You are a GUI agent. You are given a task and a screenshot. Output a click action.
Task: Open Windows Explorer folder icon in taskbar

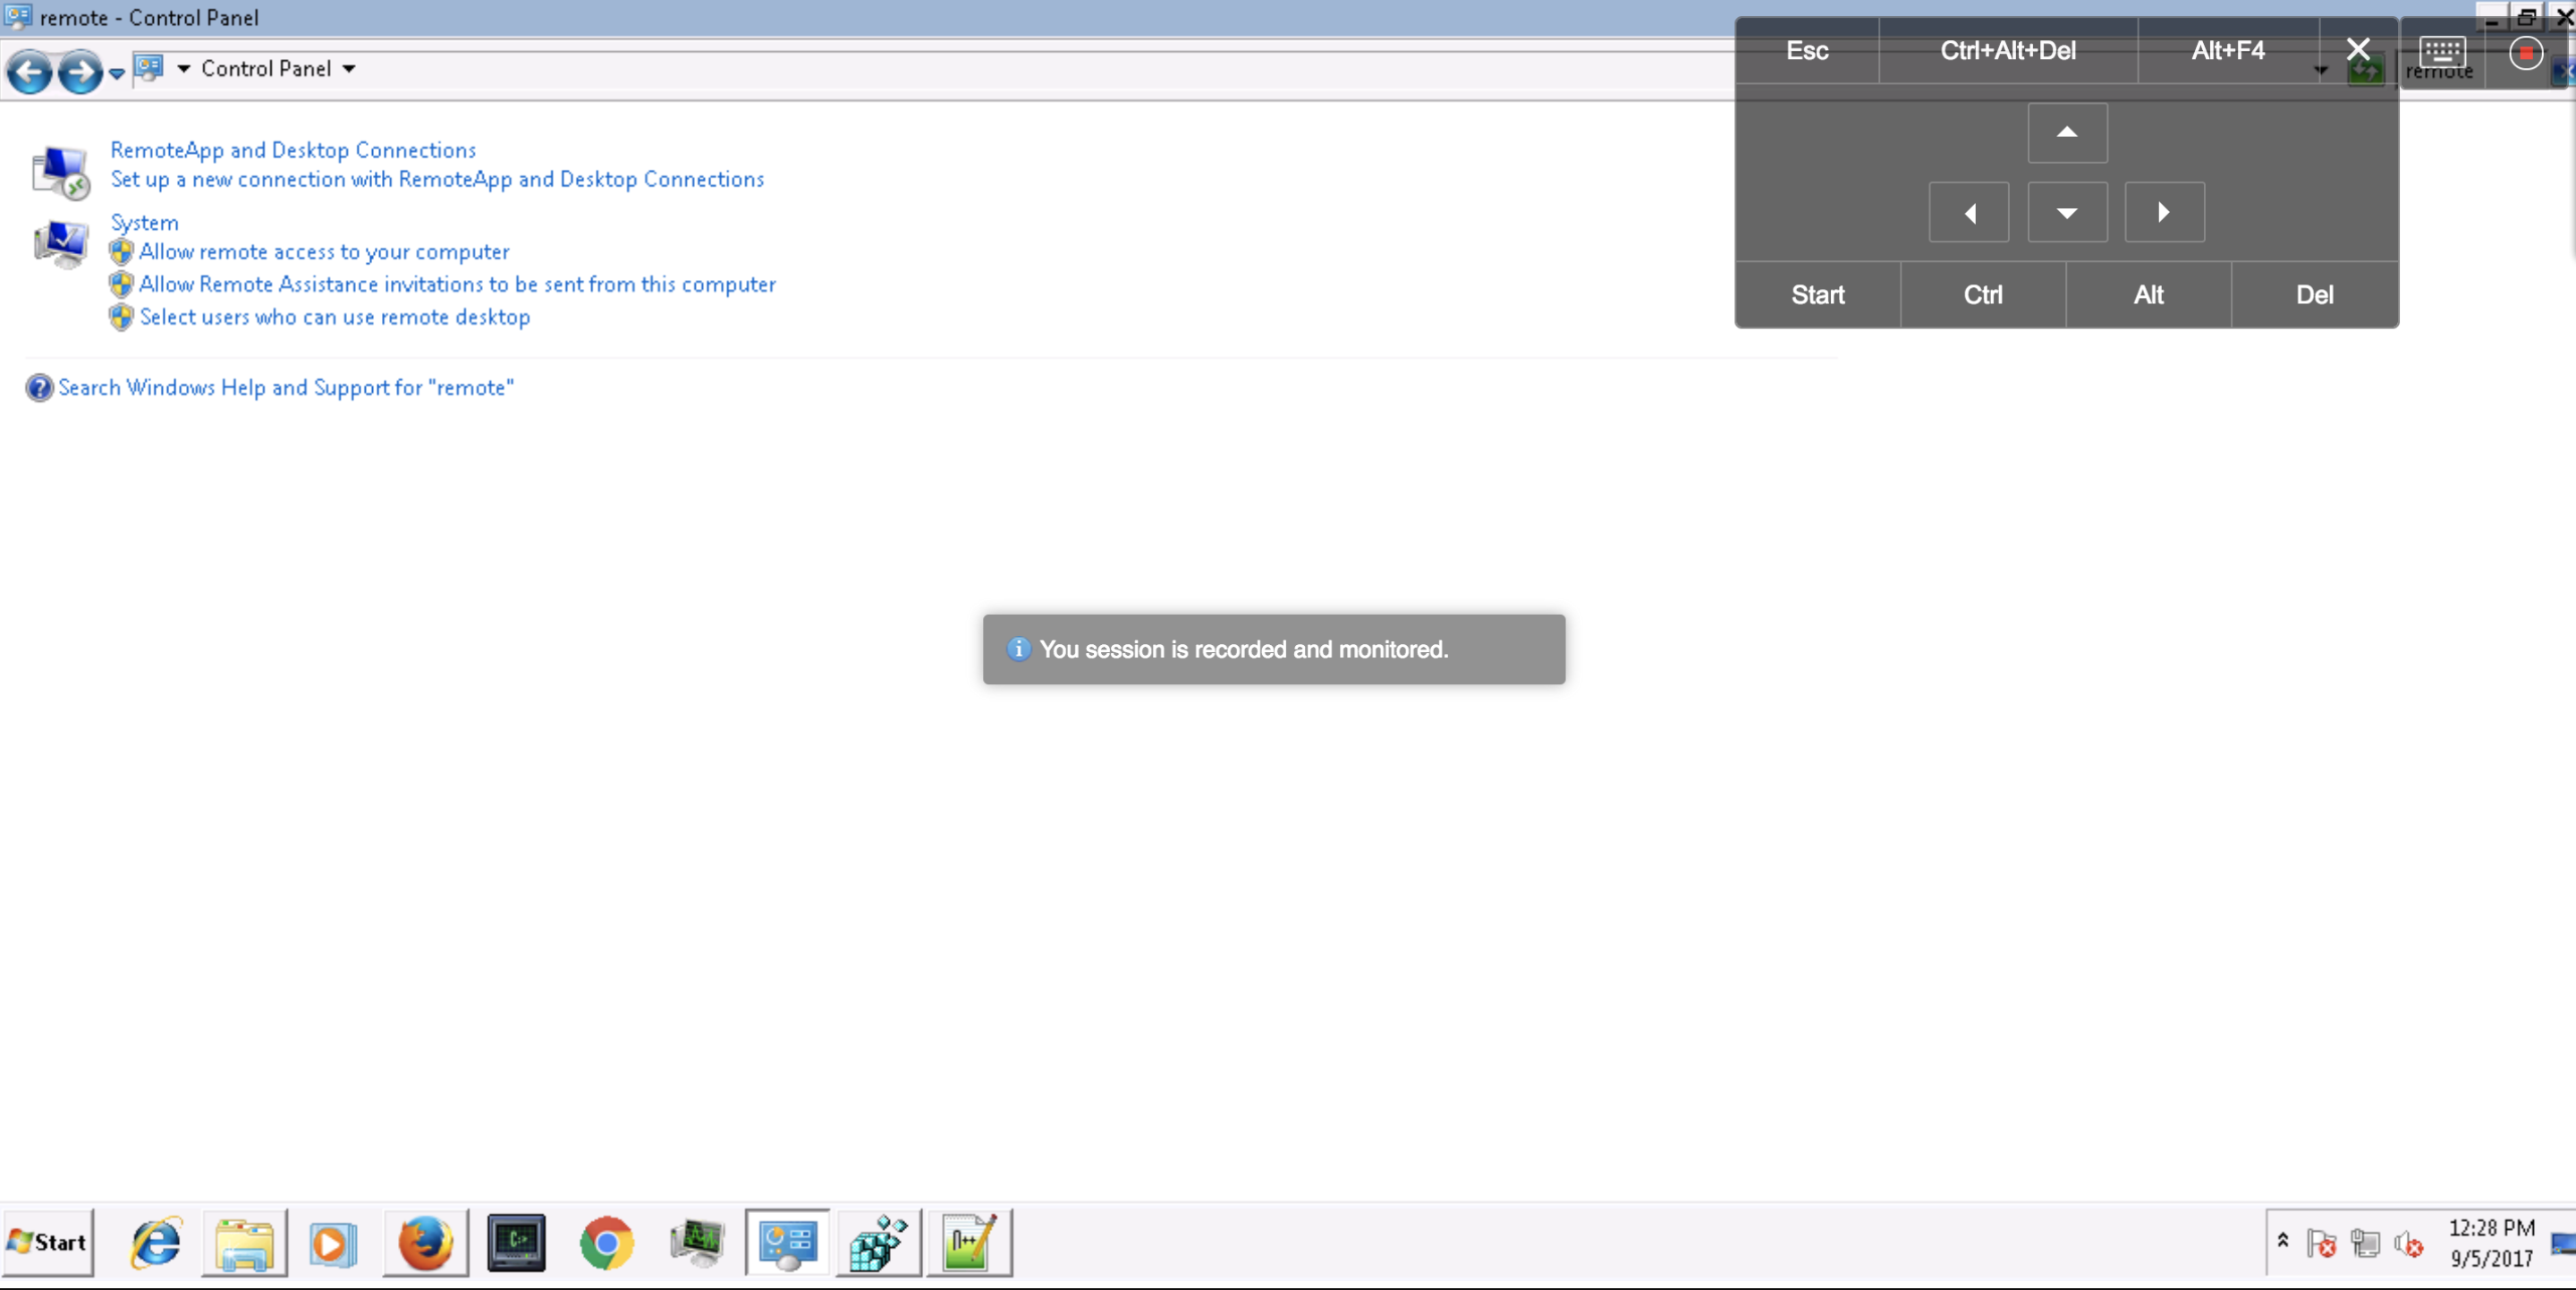tap(244, 1243)
